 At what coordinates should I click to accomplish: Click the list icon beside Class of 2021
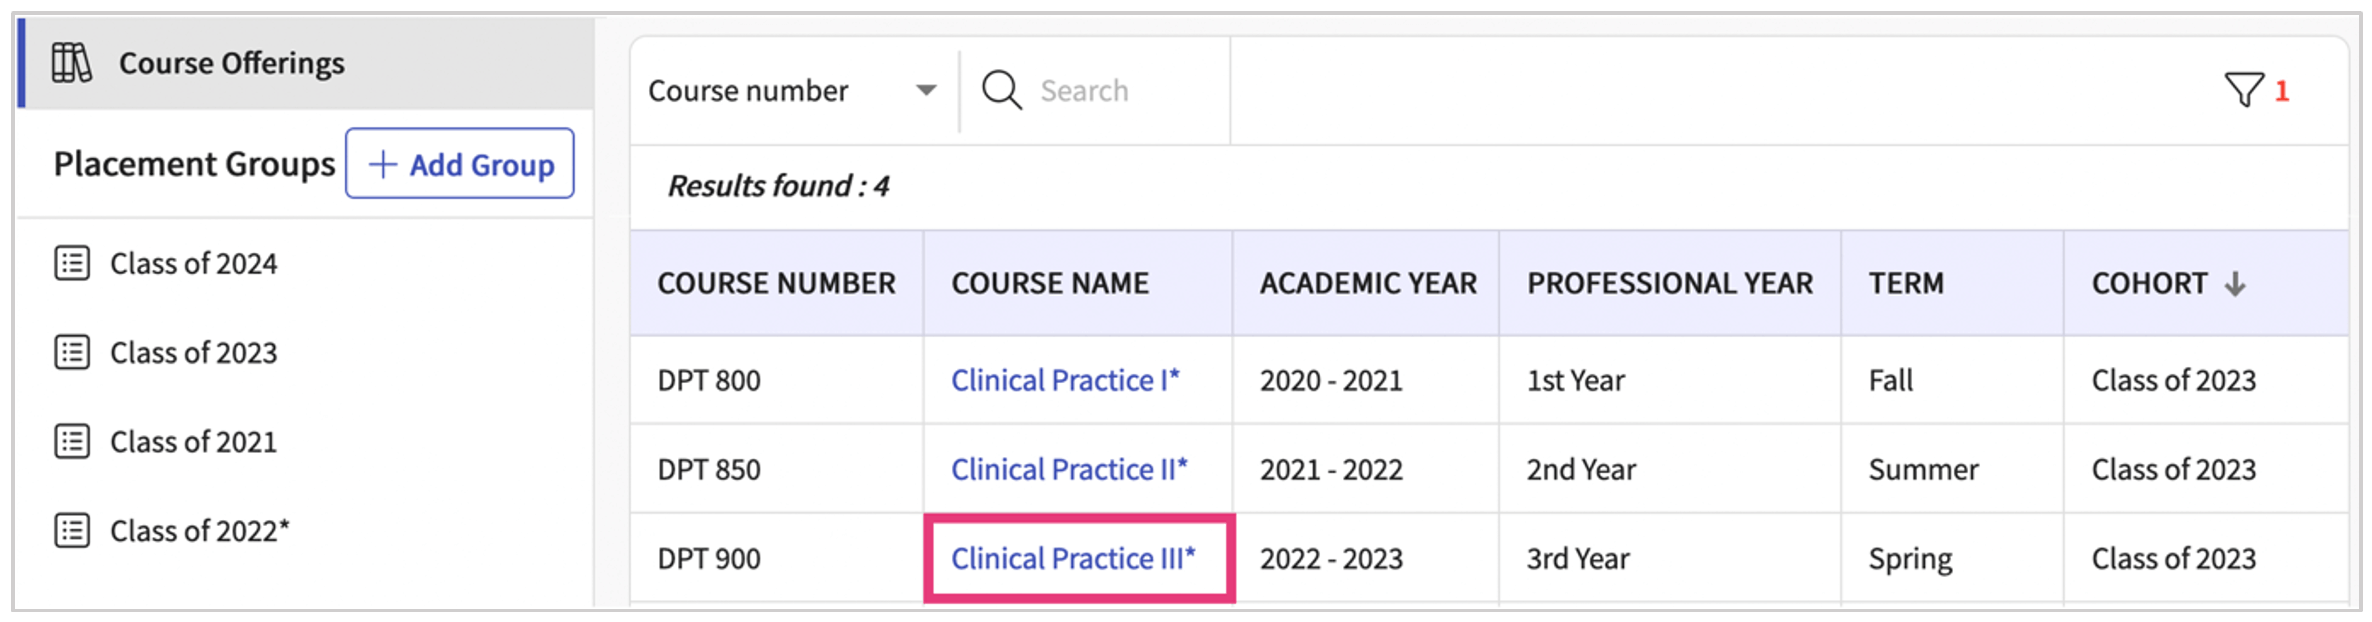coord(72,441)
